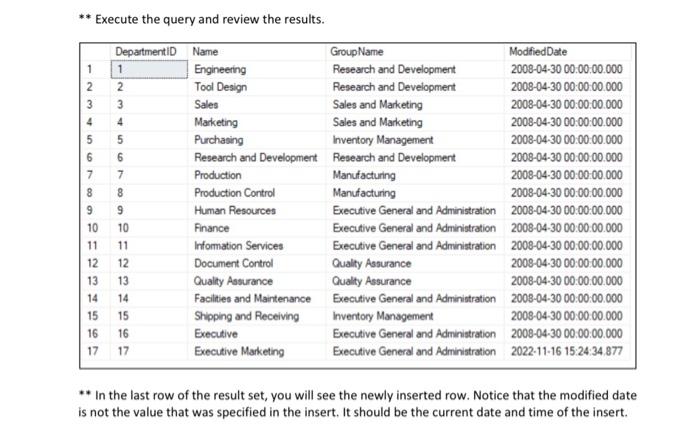Click the modified date 2022-11-16 15:24:34.877
The width and height of the screenshot is (700, 433).
tap(567, 351)
